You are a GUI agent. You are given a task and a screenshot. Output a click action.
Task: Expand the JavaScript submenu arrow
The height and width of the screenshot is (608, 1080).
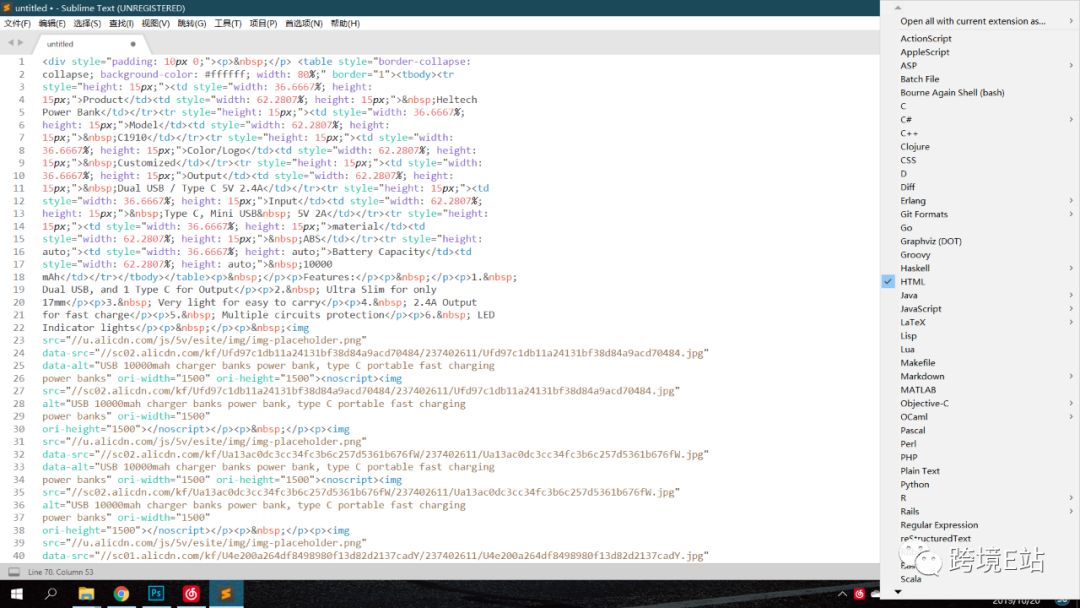(1071, 308)
